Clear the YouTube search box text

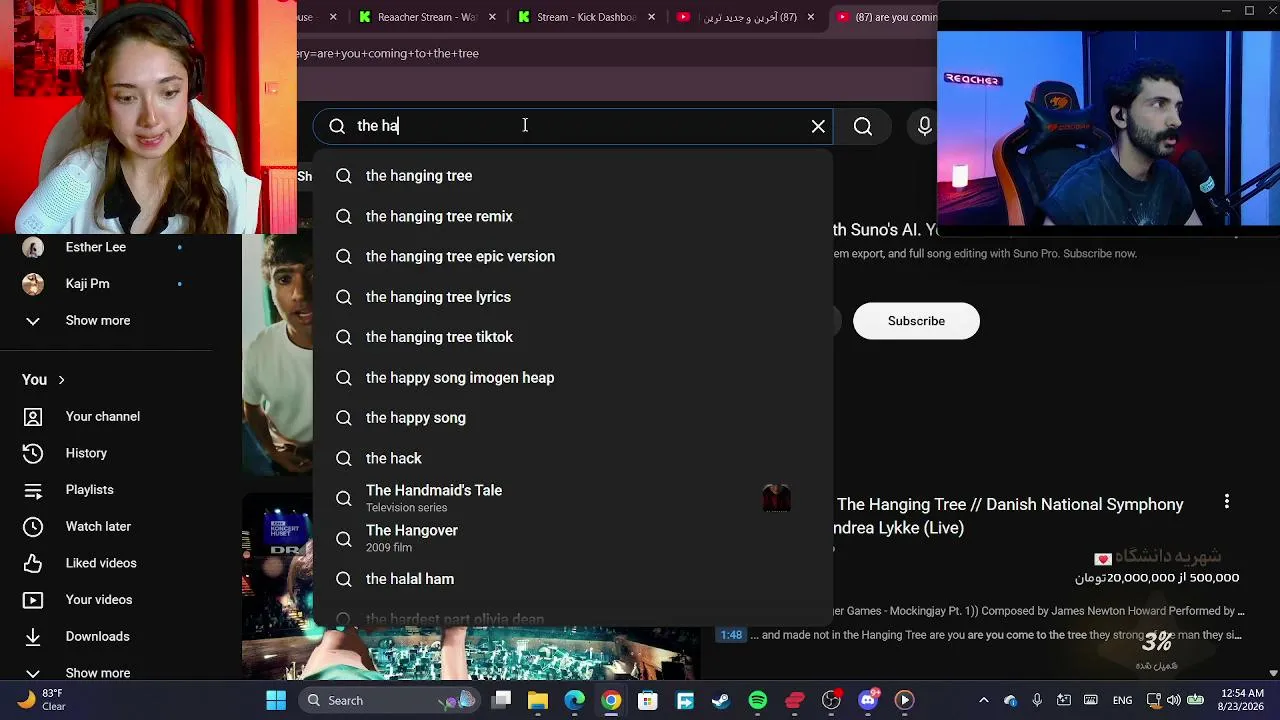818,126
